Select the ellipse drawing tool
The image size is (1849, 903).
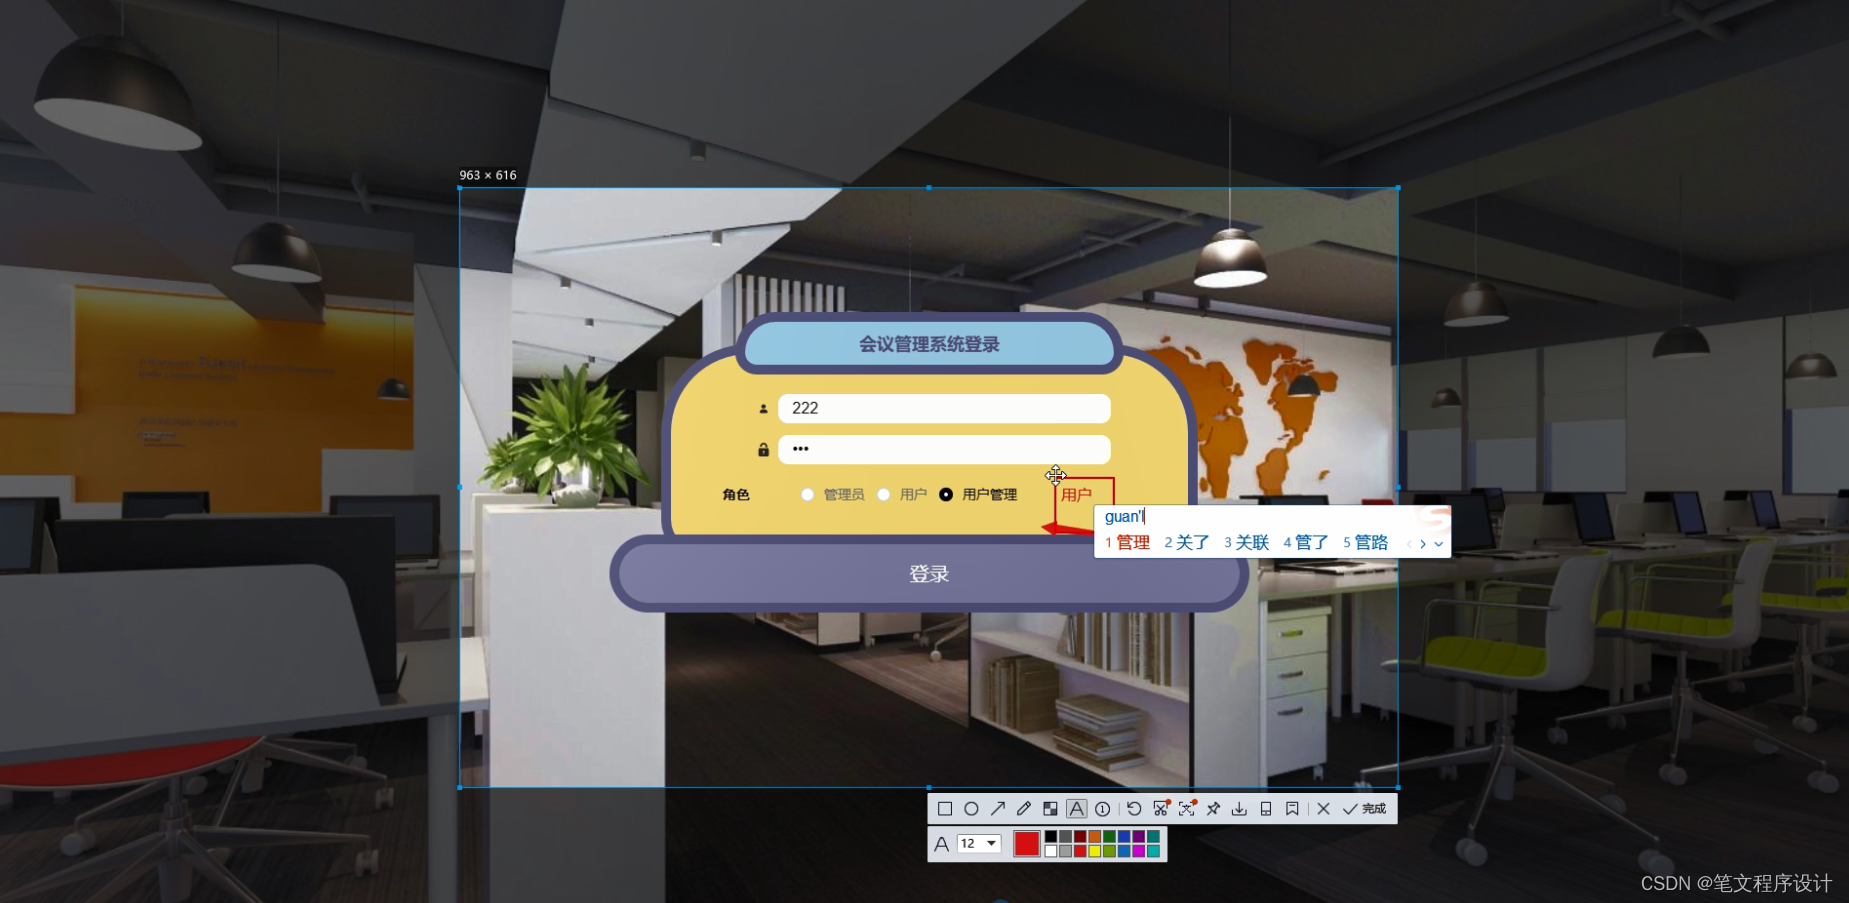click(x=973, y=808)
